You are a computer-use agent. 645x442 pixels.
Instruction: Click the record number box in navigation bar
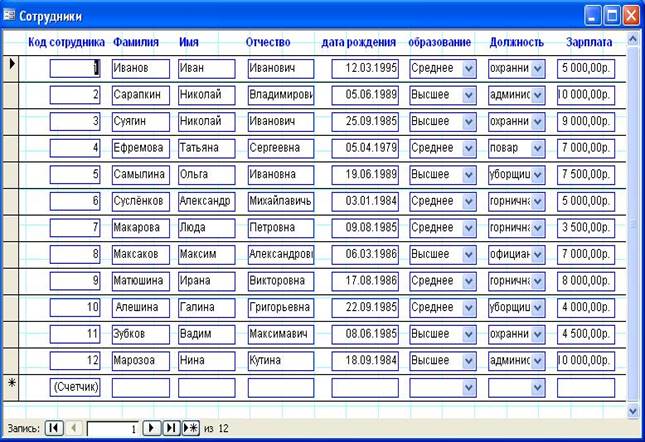coord(112,428)
